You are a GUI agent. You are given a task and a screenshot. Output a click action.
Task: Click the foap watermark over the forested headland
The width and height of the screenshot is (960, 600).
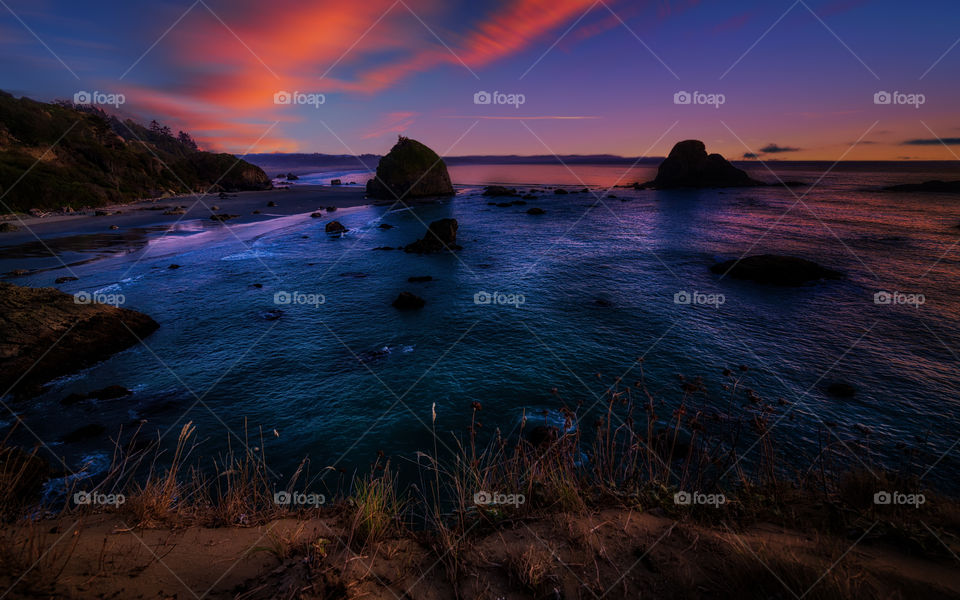pyautogui.click(x=99, y=99)
